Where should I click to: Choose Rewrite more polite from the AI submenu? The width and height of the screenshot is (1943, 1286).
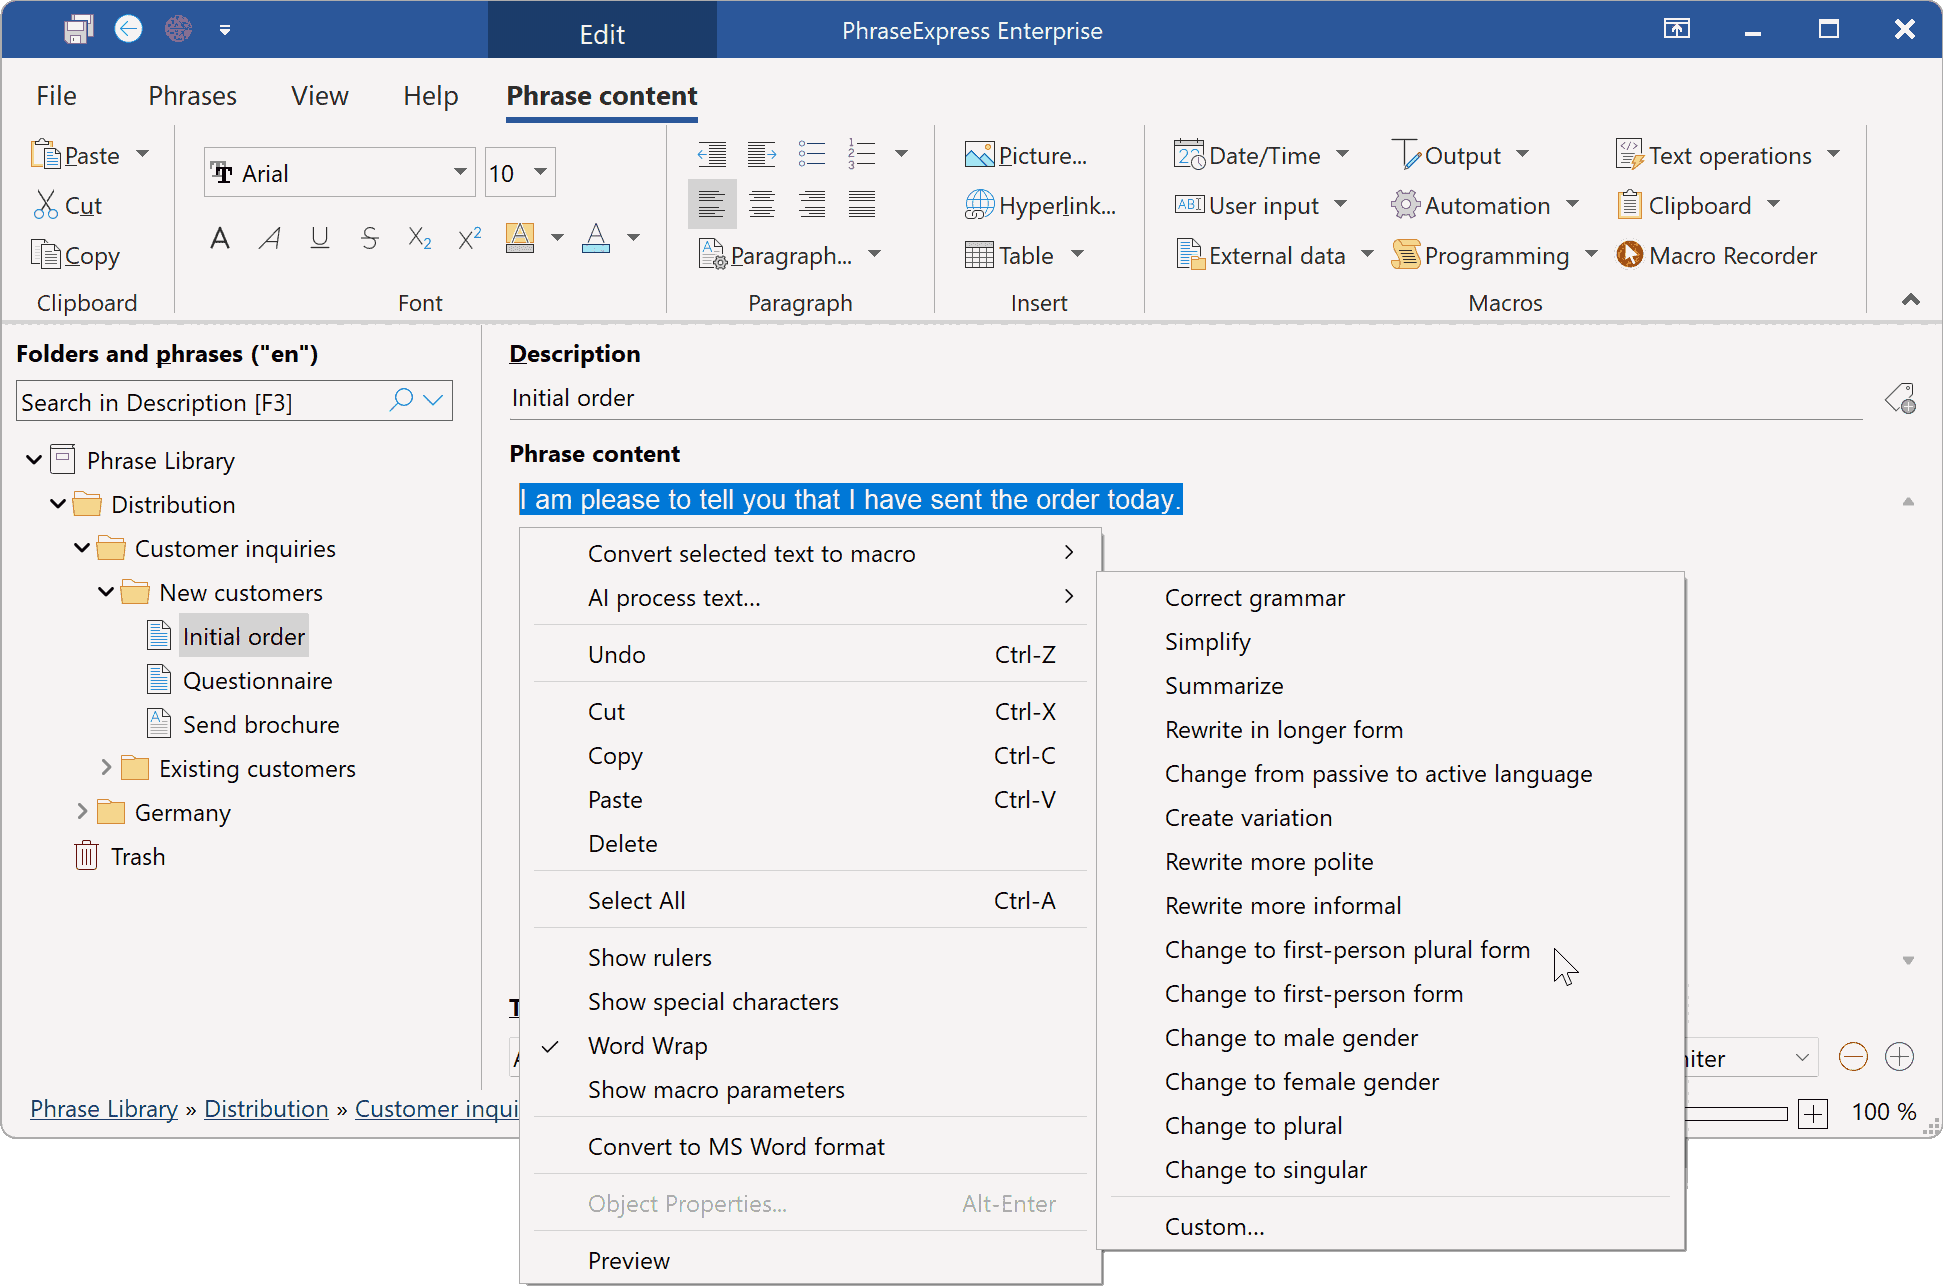(1268, 861)
